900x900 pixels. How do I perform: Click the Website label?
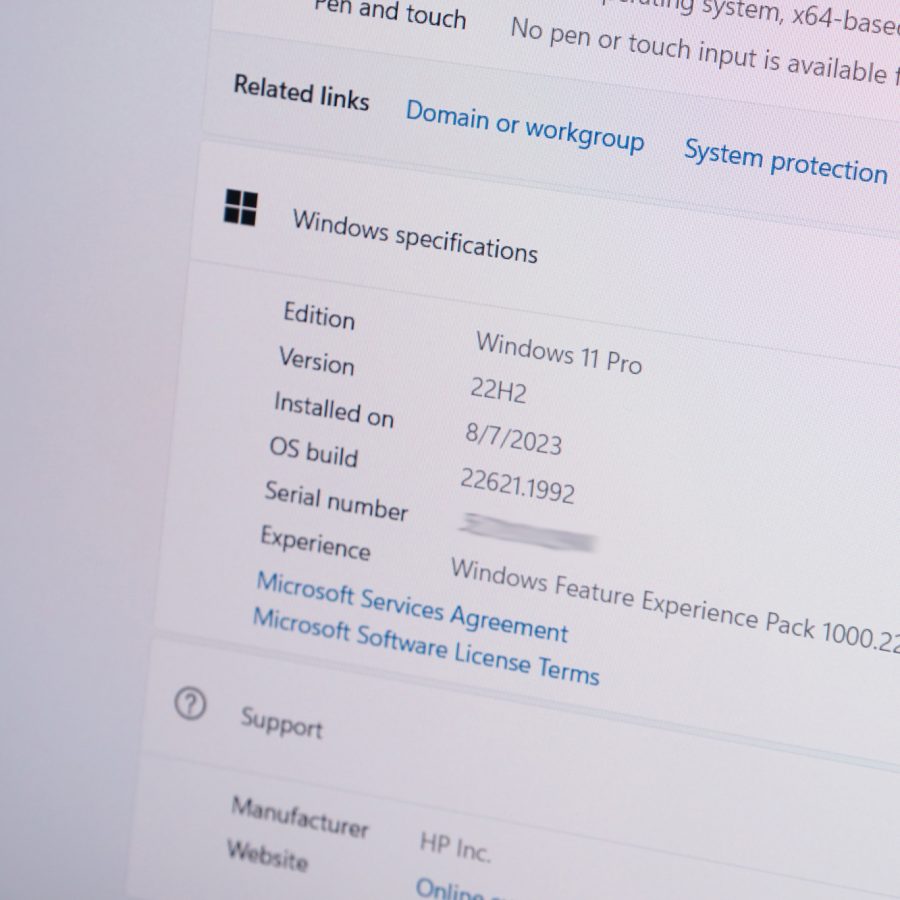(x=267, y=855)
